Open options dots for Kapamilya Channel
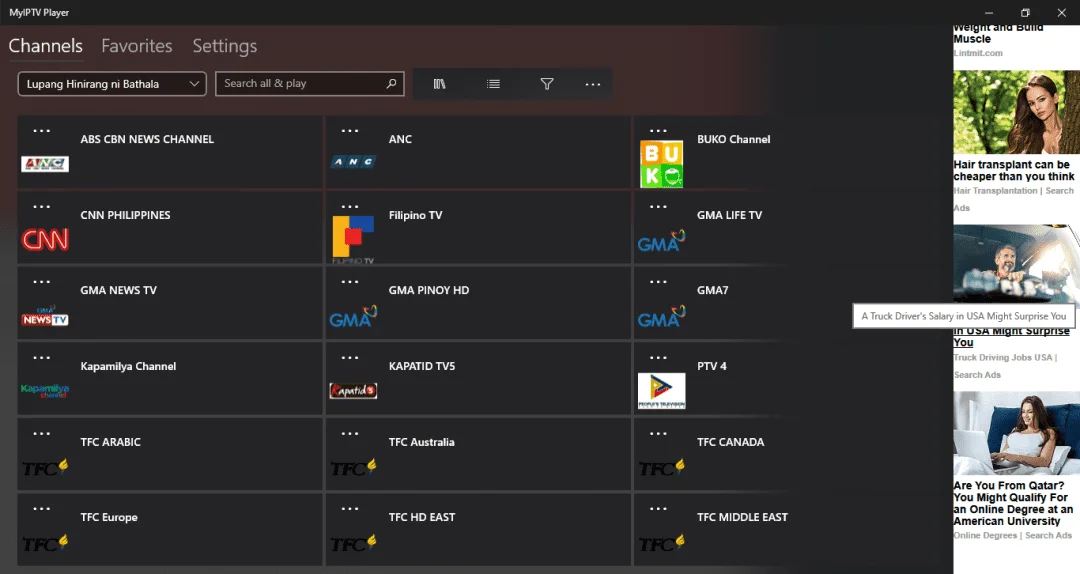This screenshot has width=1080, height=574. [x=41, y=358]
